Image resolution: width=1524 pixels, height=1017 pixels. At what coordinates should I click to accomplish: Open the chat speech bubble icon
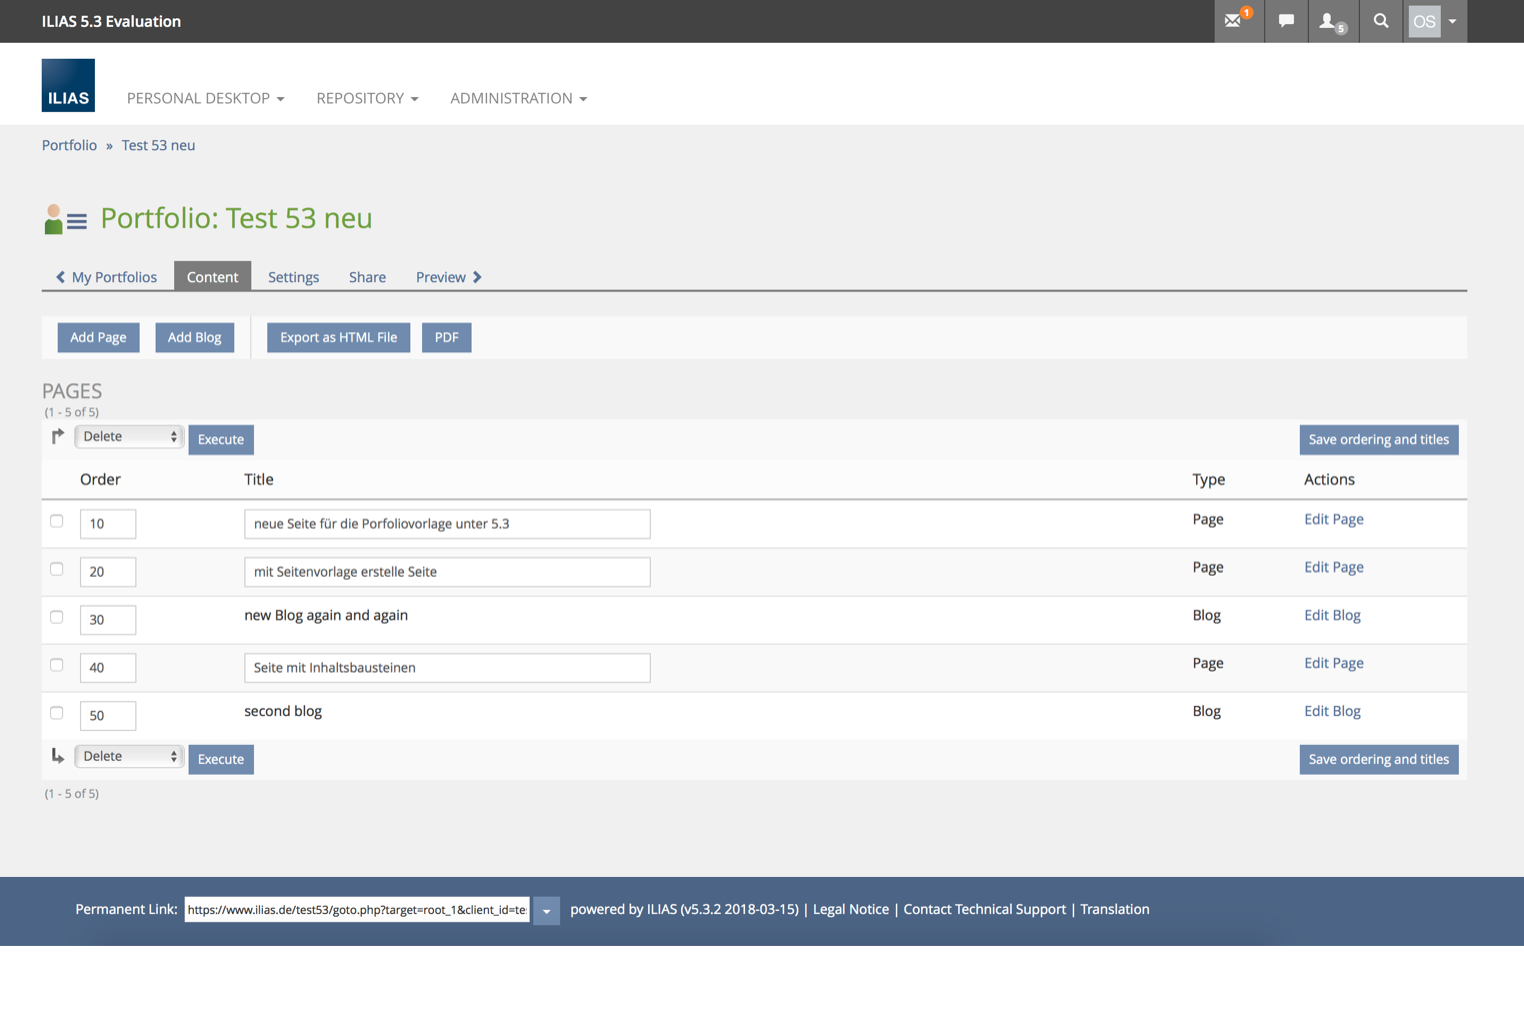[x=1286, y=21]
